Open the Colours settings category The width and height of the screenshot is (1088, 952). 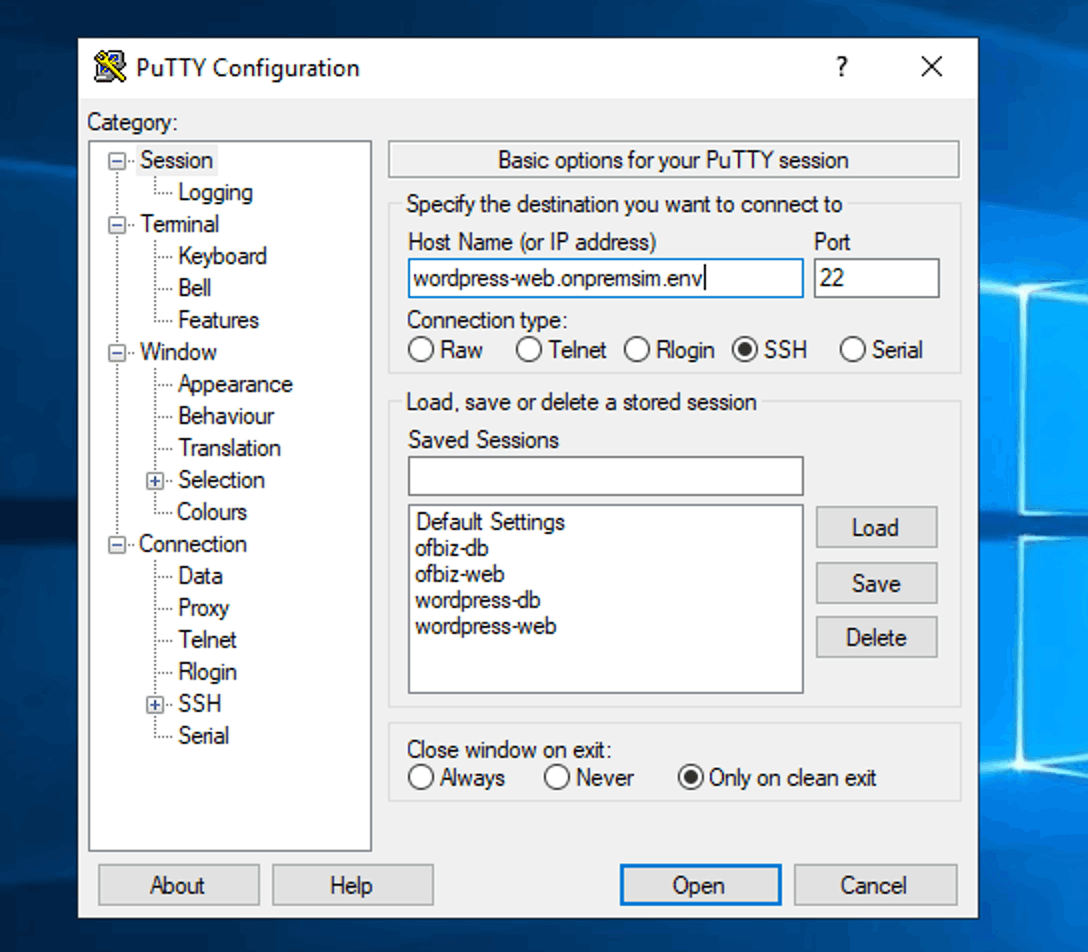point(212,511)
